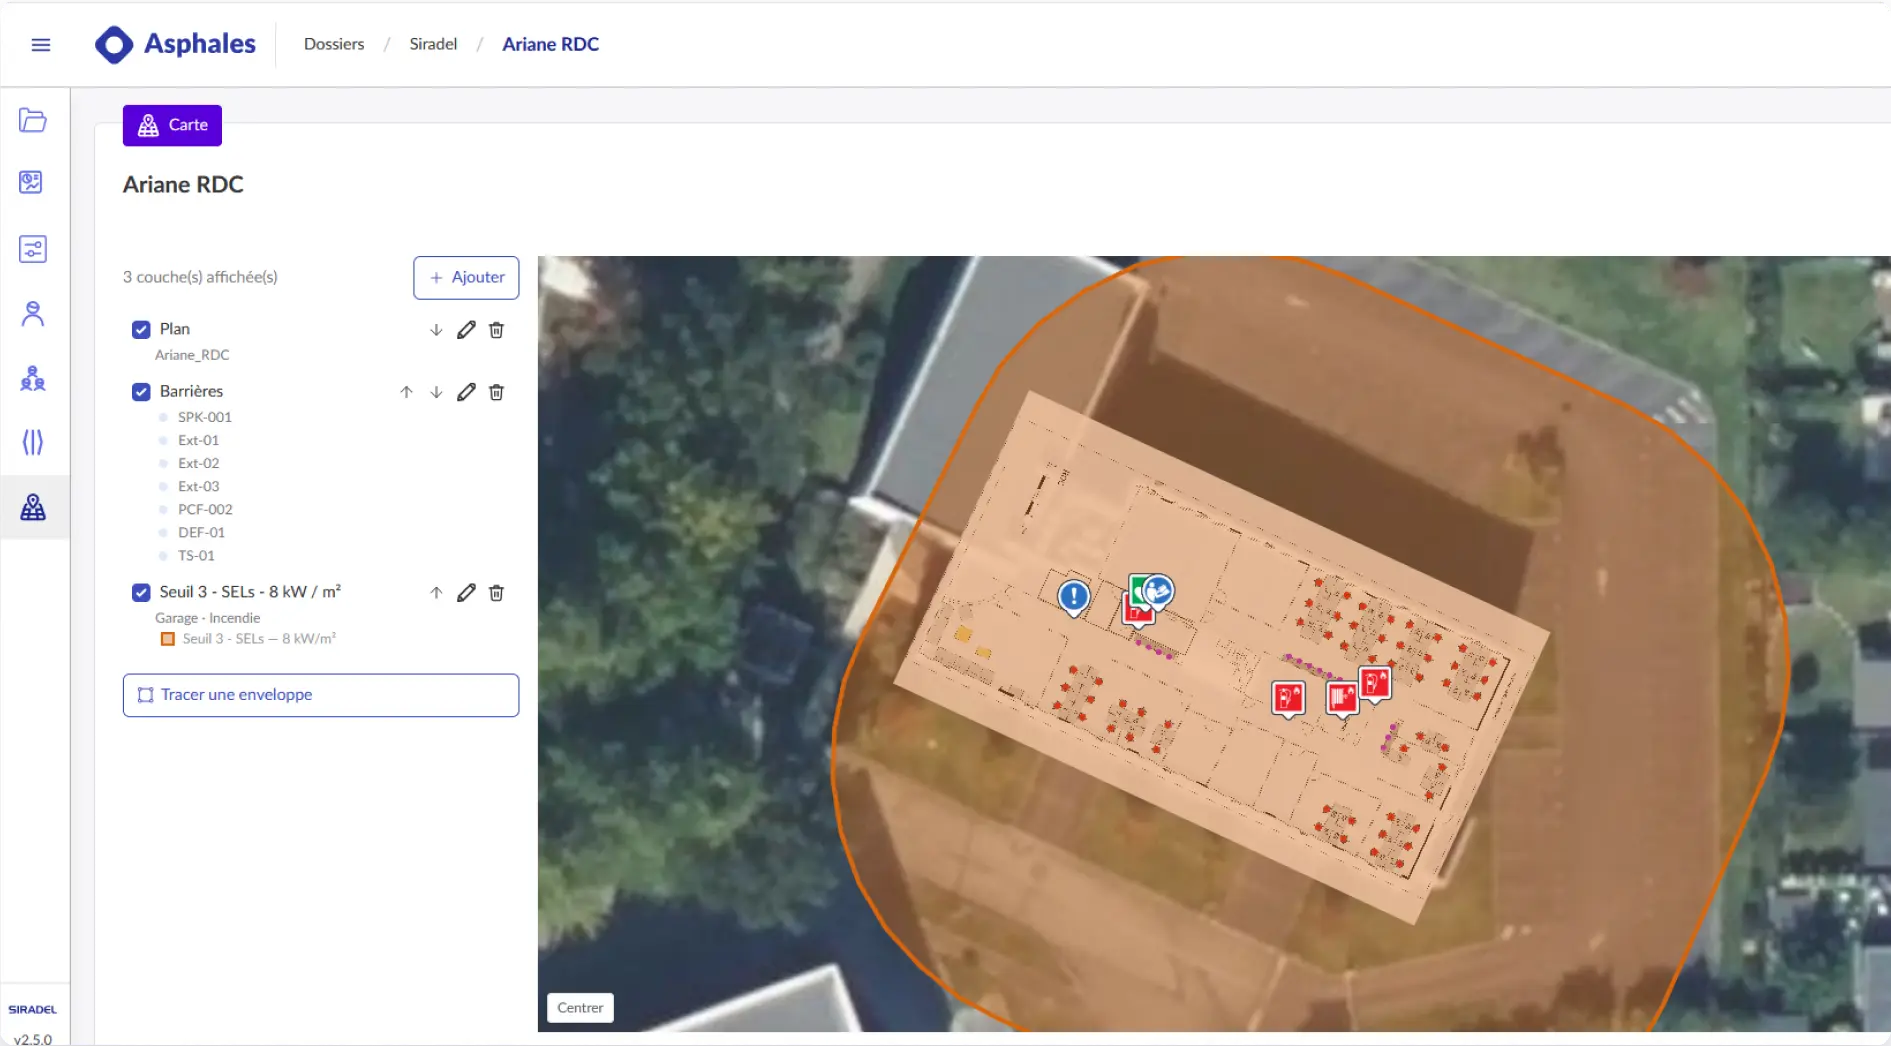
Task: Click the Ajouter button
Action: (x=466, y=278)
